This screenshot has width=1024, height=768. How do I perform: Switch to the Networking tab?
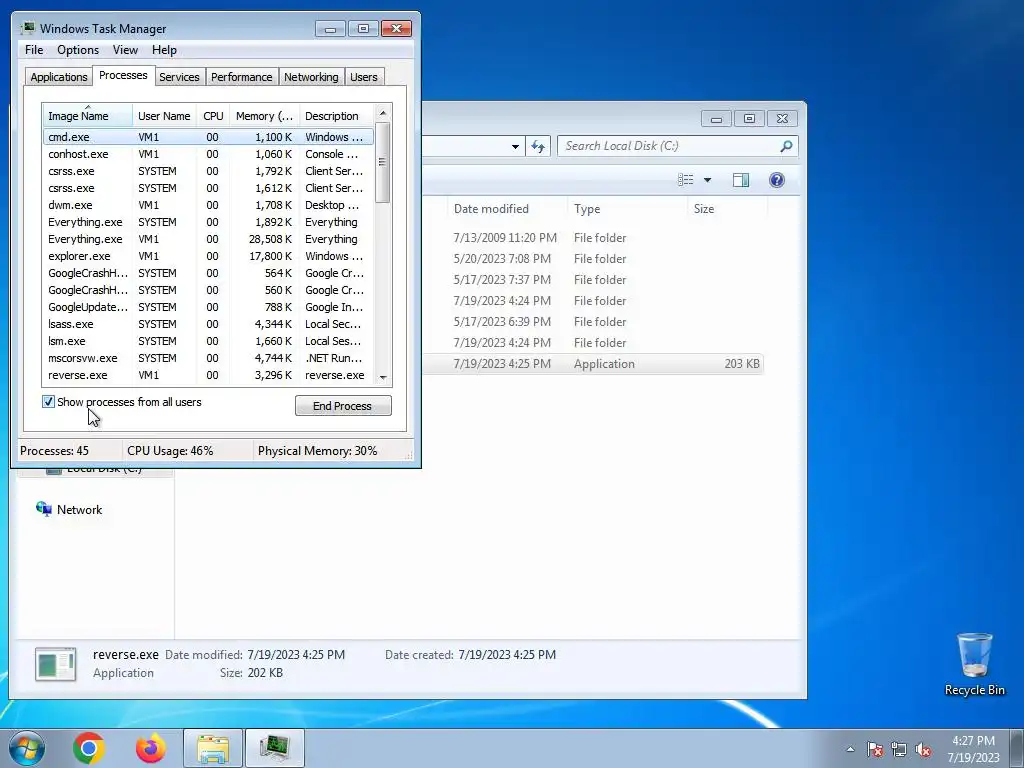point(312,77)
